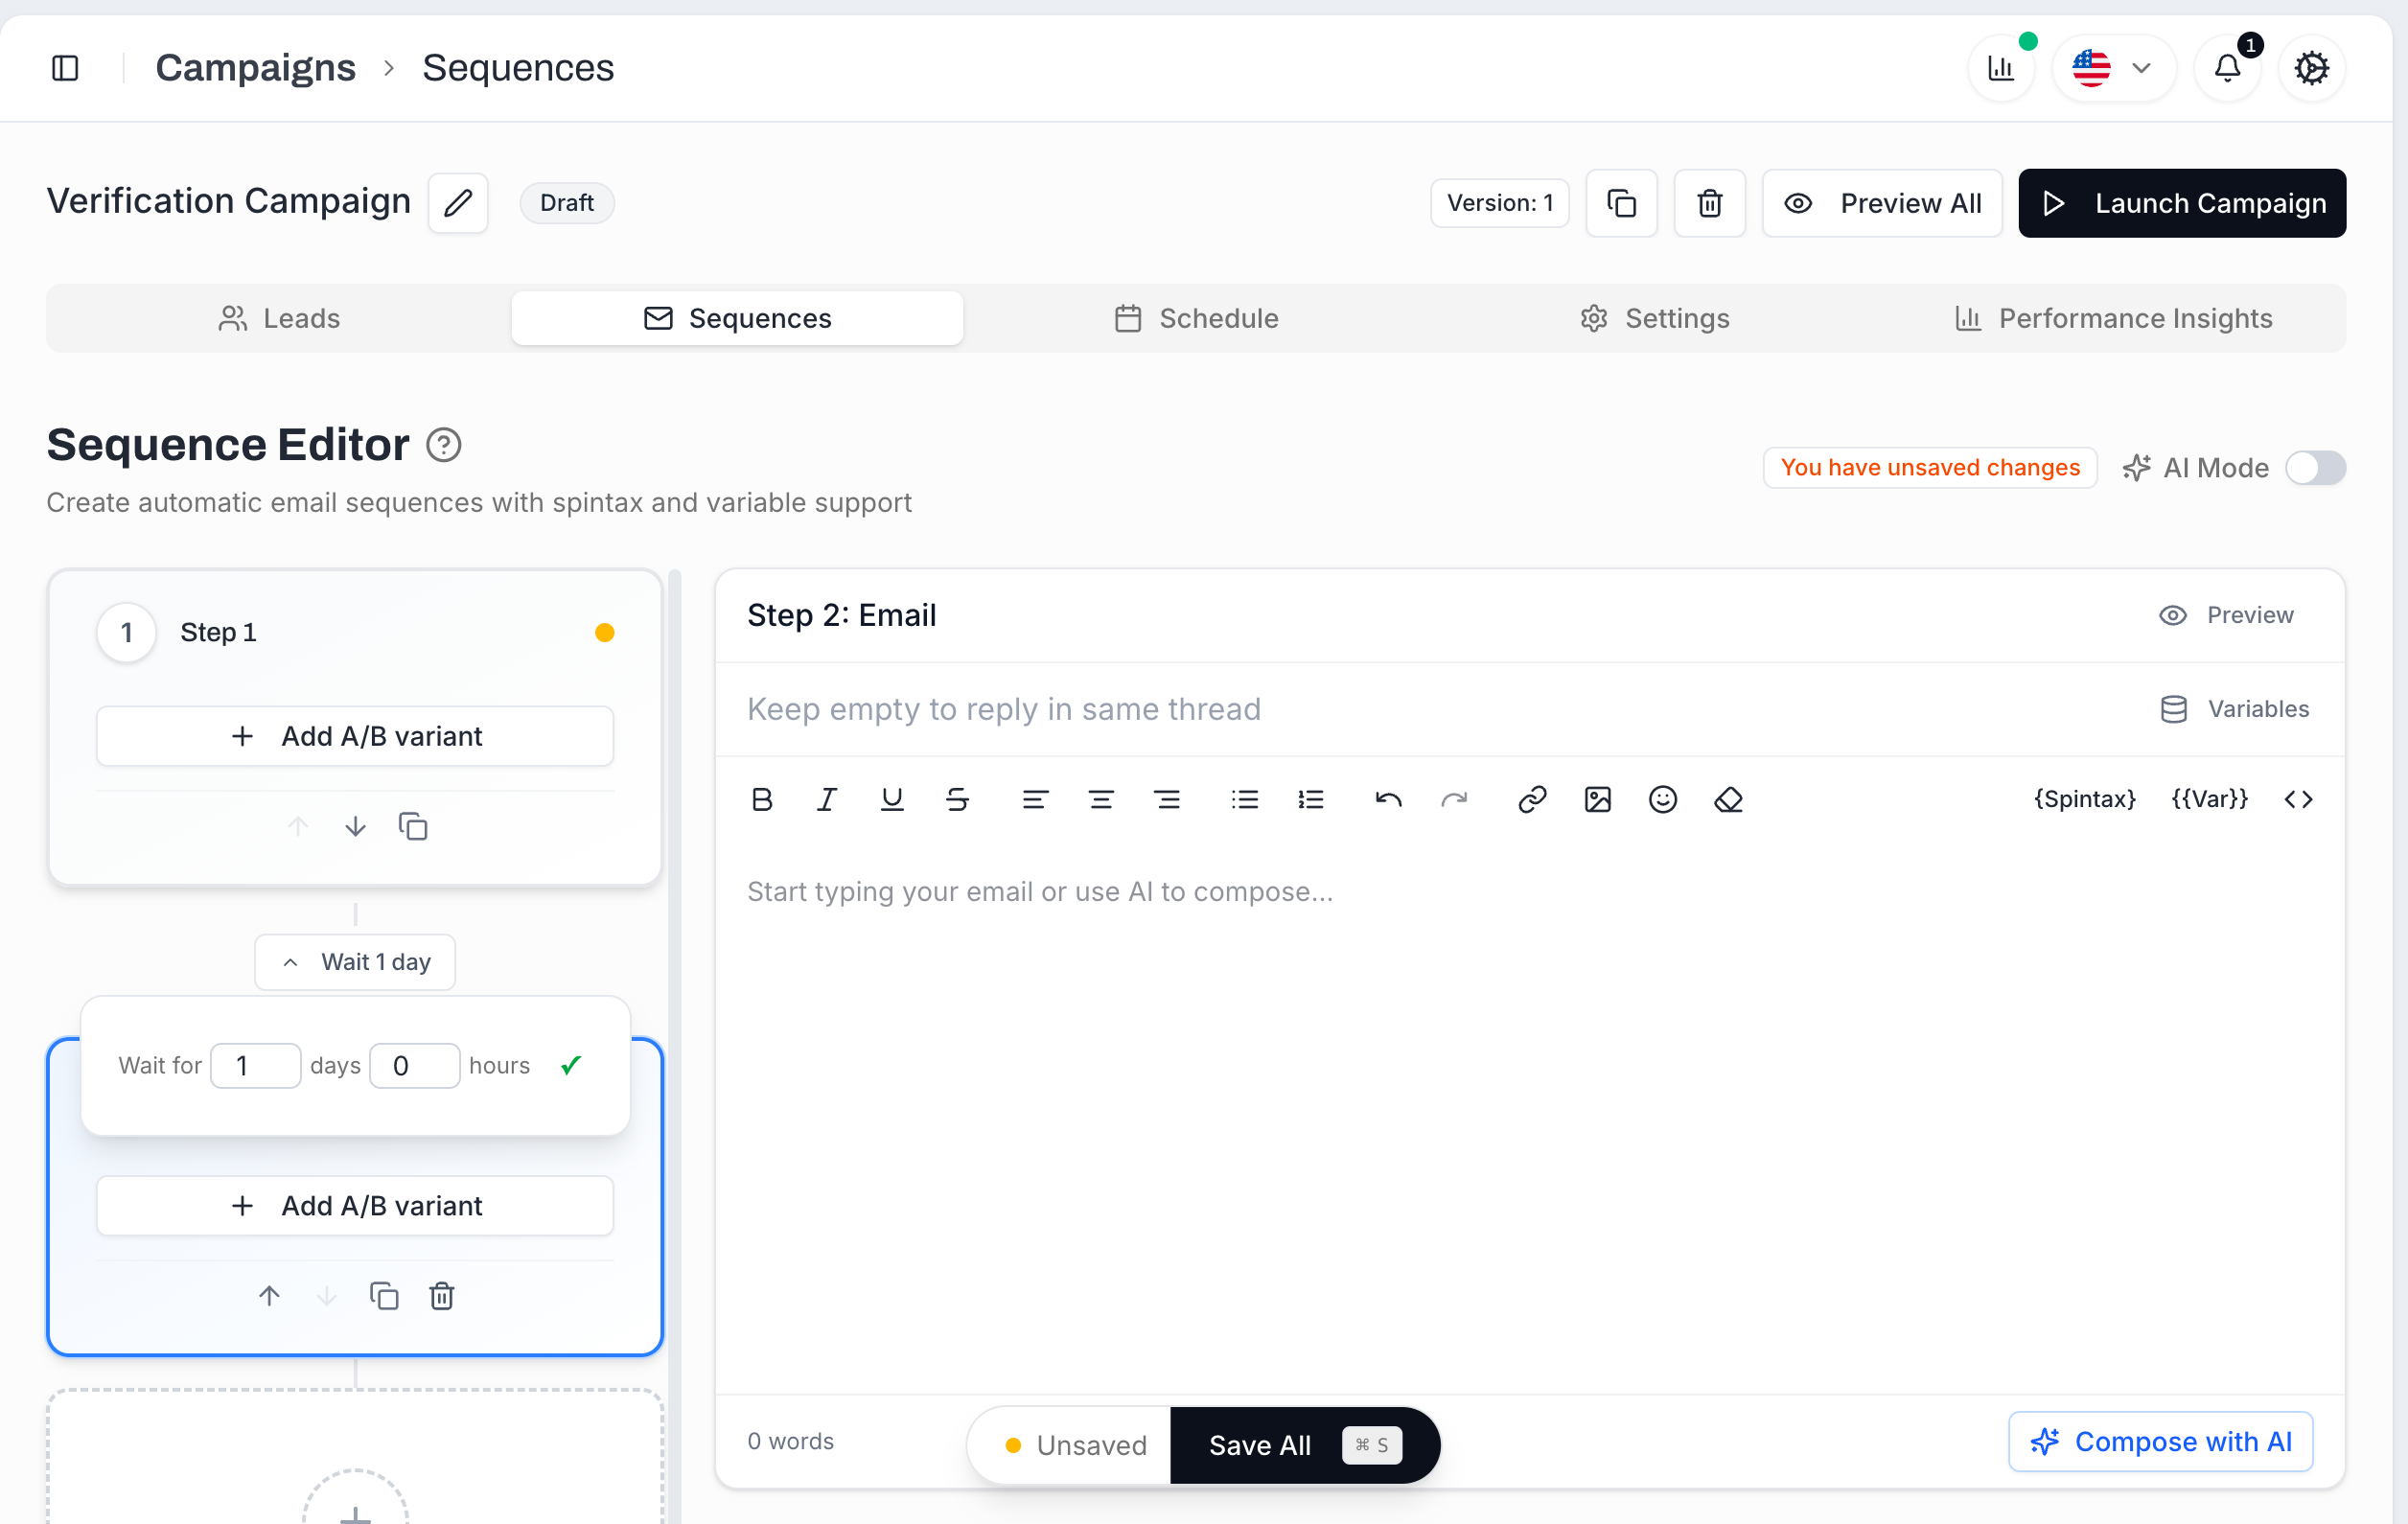
Task: Open the emoji picker
Action: click(1663, 800)
